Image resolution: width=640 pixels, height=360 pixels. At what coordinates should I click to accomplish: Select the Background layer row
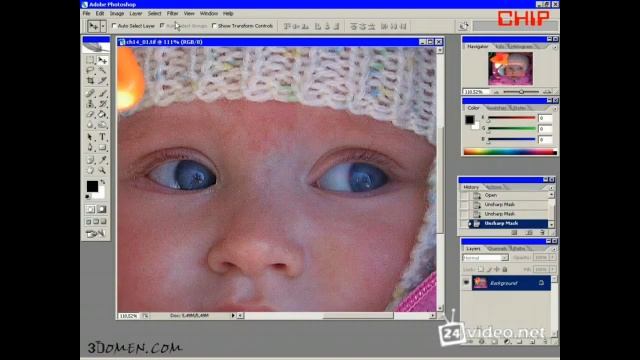click(x=511, y=283)
